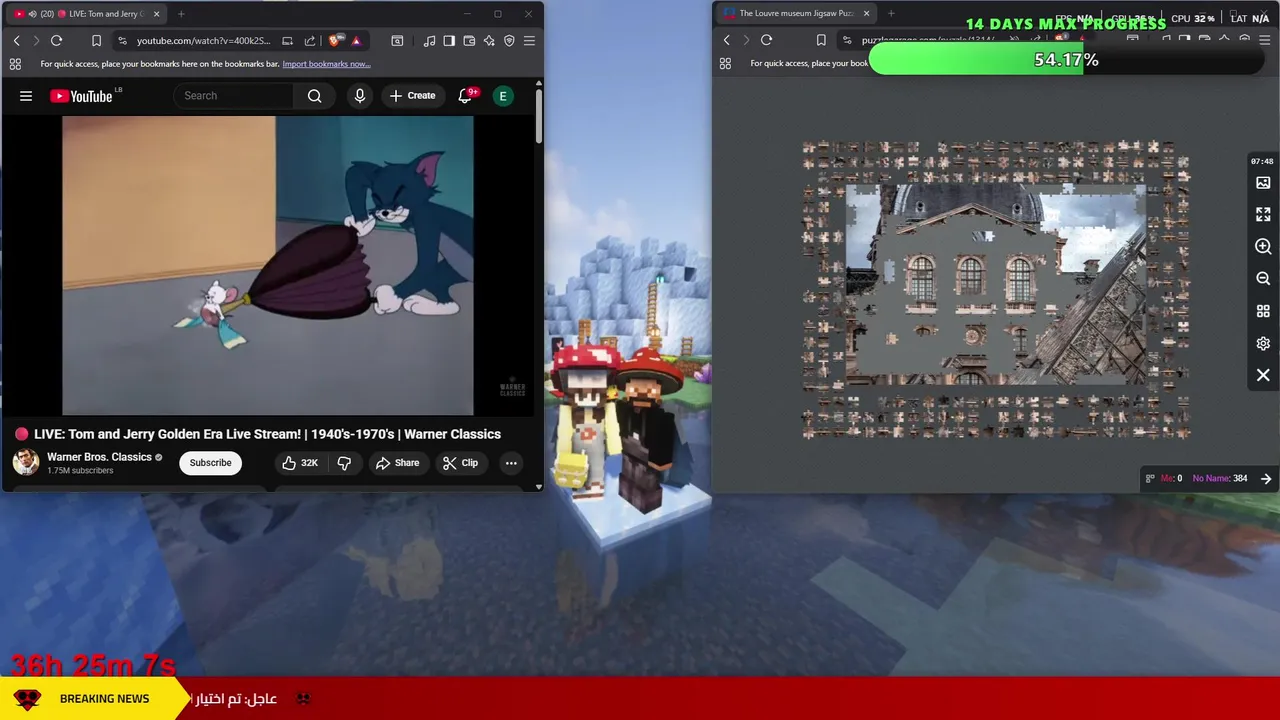Click Warner Bros. Classics channel avatar
The width and height of the screenshot is (1280, 720).
point(26,462)
